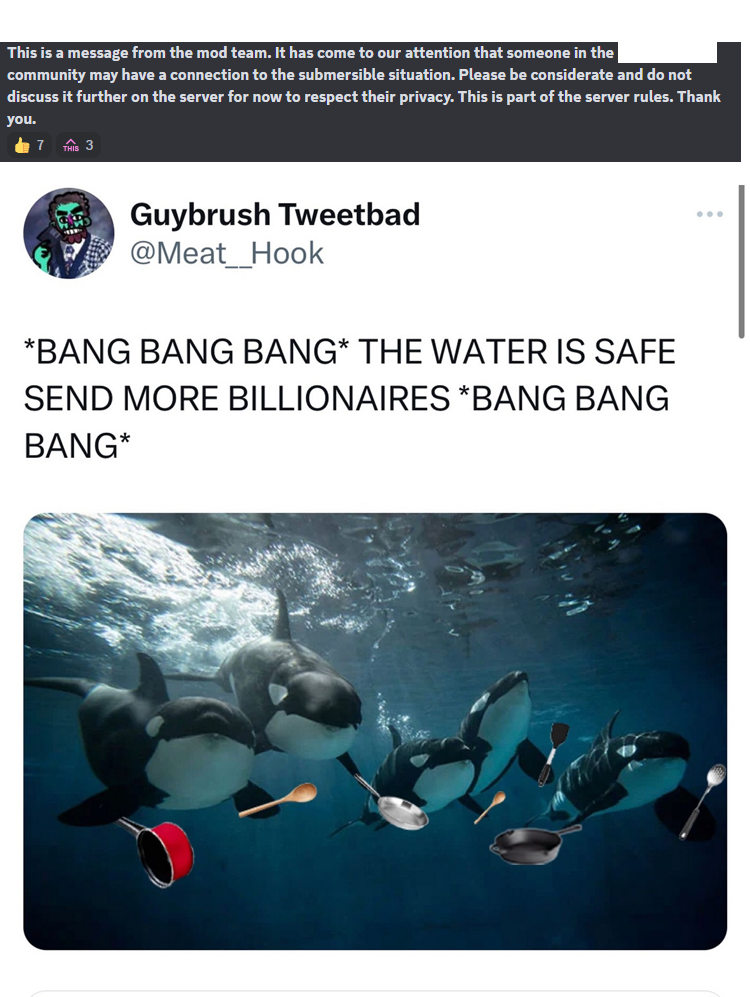Open the orca image attachment
This screenshot has height=997, width=750.
point(375,731)
